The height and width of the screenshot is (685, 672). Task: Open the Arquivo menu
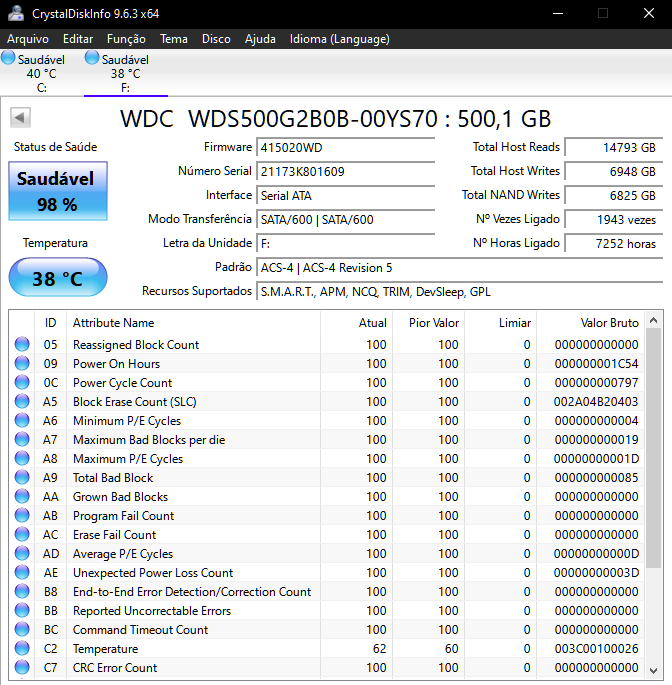click(28, 39)
